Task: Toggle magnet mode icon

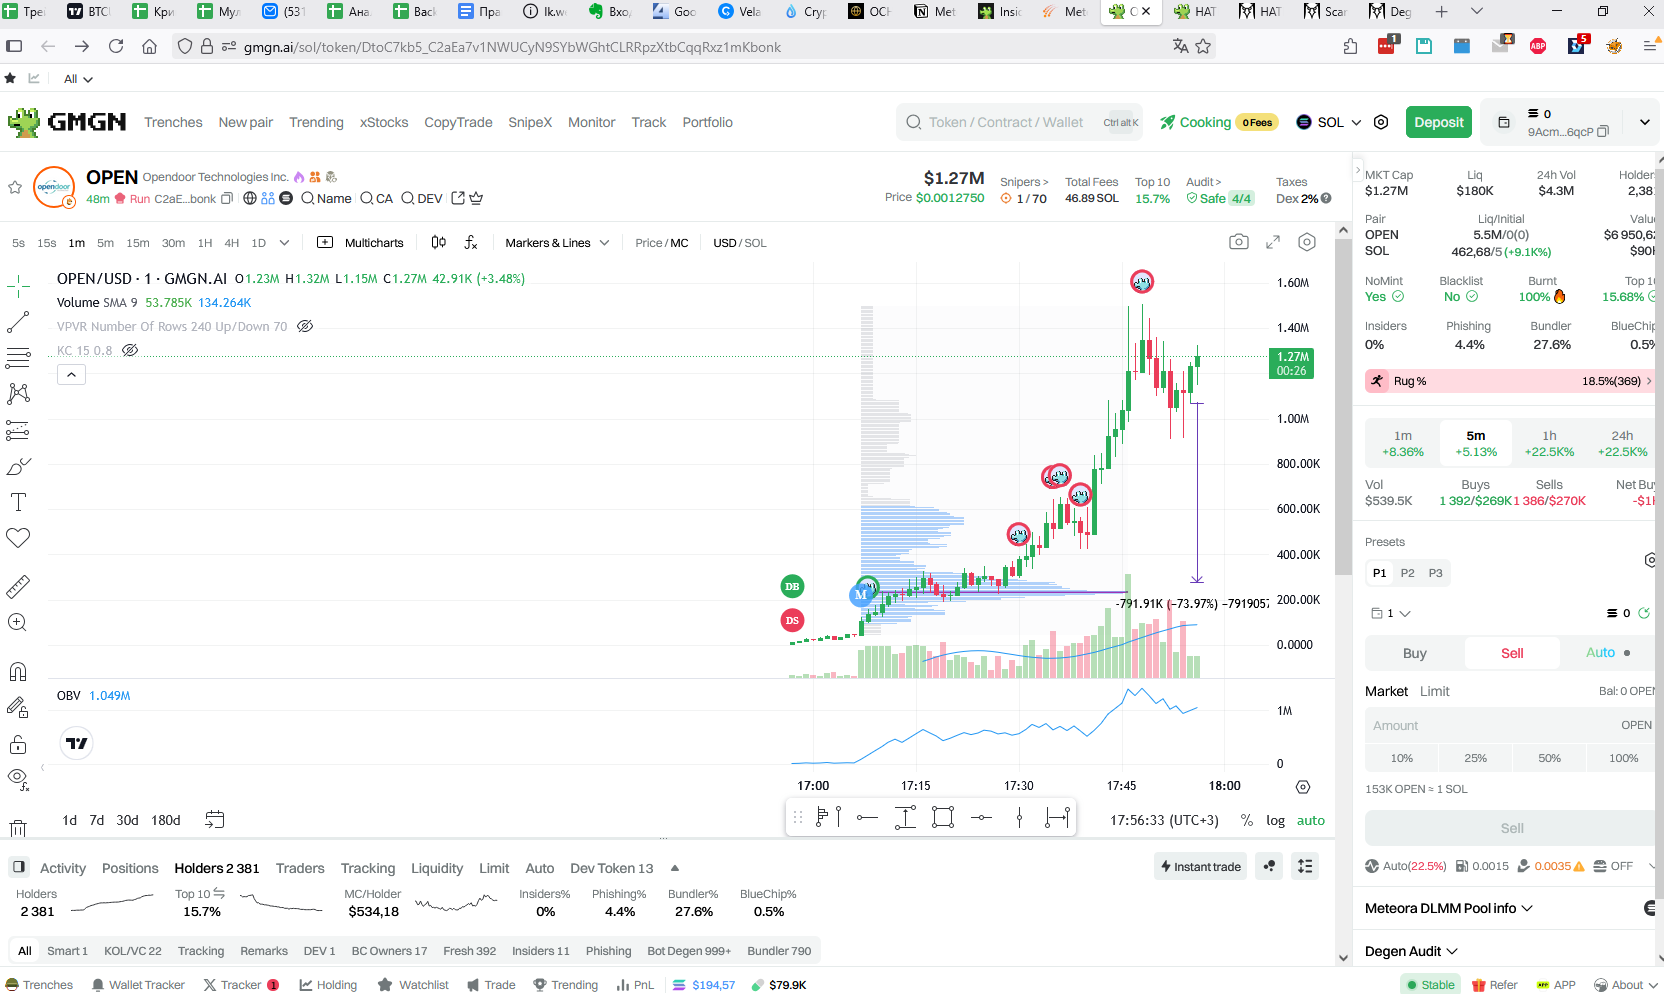Action: click(x=18, y=672)
